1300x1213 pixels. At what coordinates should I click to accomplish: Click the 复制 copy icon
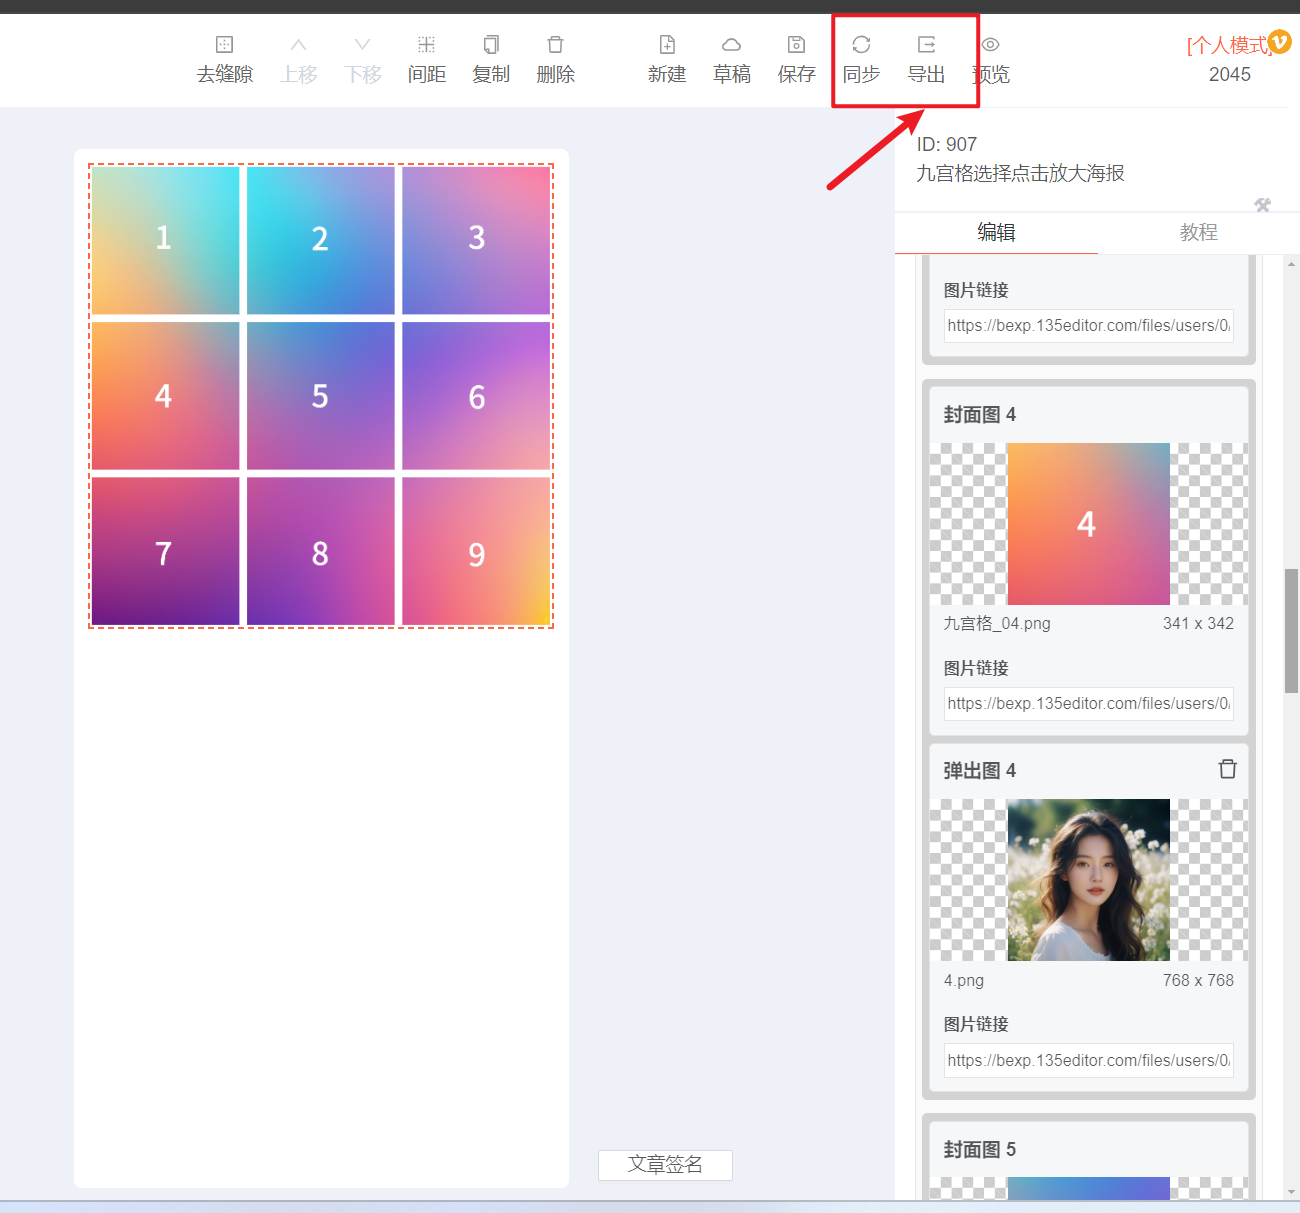tap(491, 45)
